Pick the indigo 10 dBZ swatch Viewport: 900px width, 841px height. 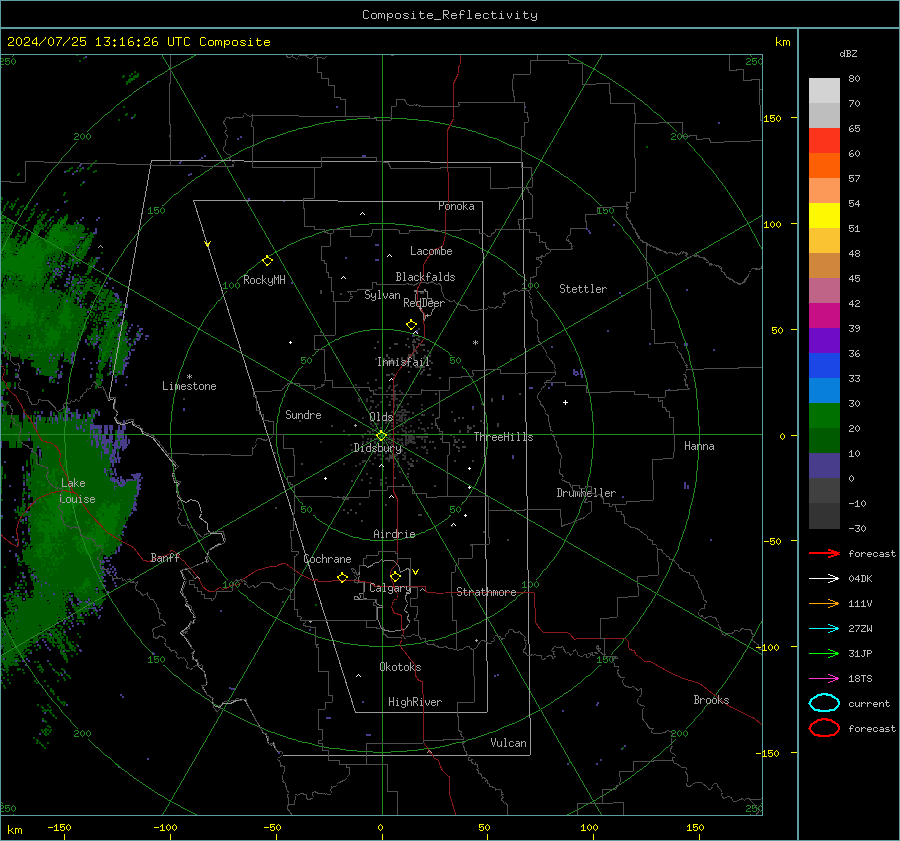tap(824, 466)
